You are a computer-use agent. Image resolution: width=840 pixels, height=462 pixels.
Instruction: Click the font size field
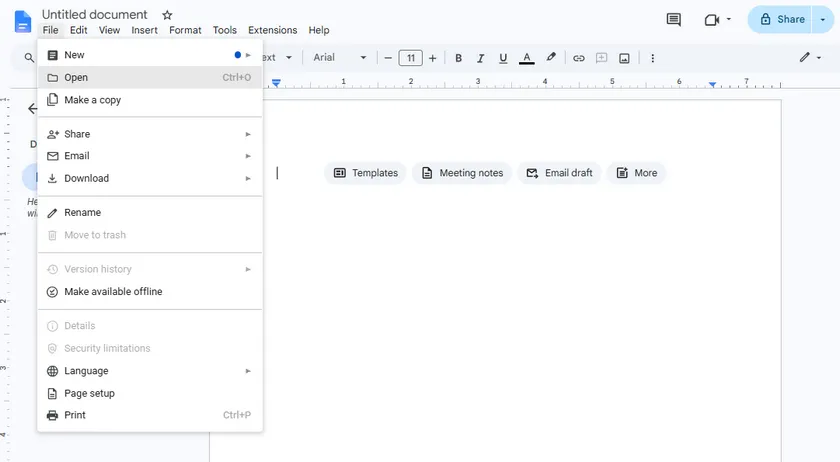(410, 58)
